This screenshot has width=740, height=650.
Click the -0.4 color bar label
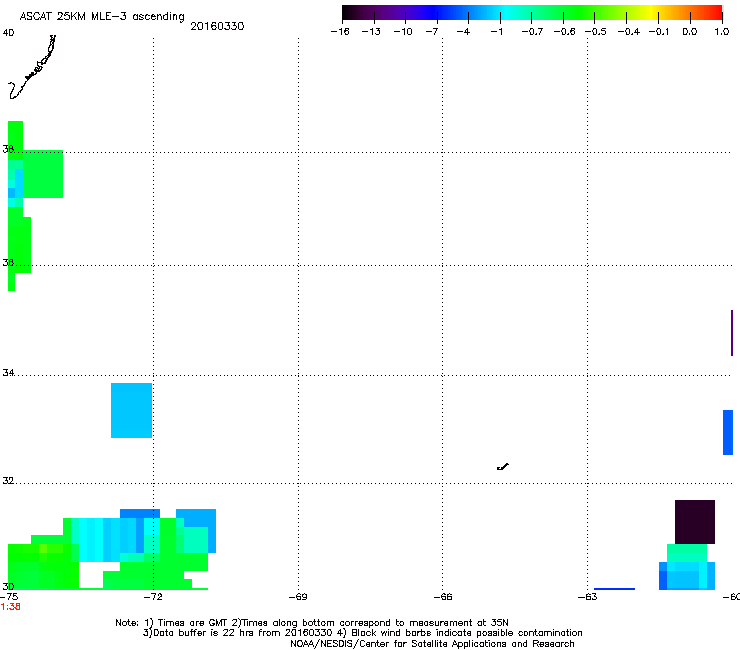(629, 32)
